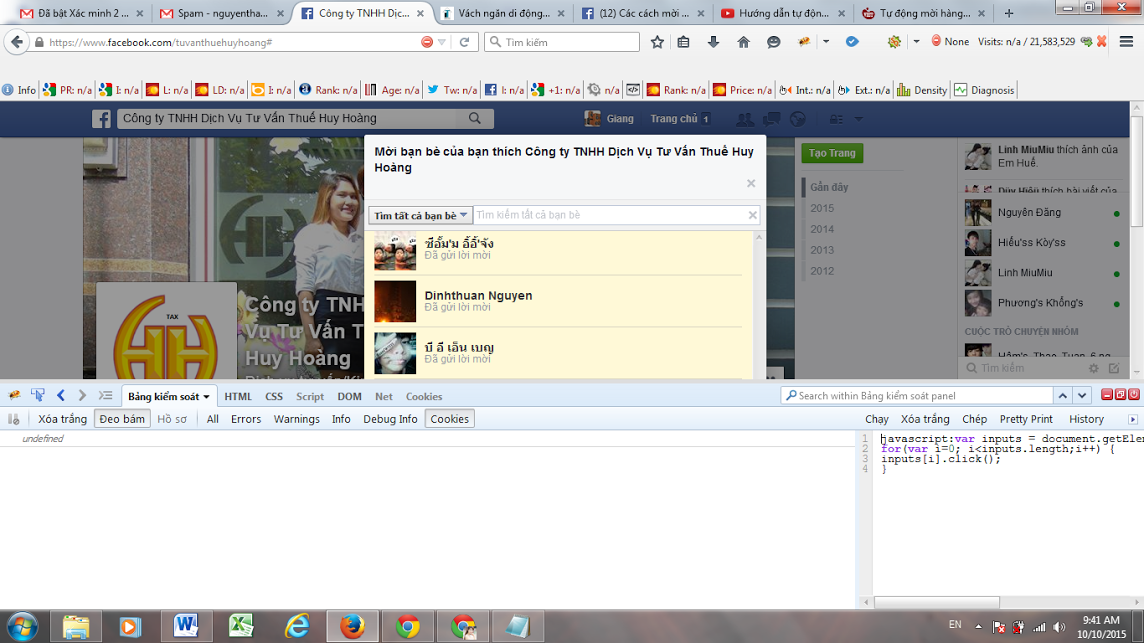Click the Dinhthuan Nguyen friend thumbnail

(x=395, y=301)
